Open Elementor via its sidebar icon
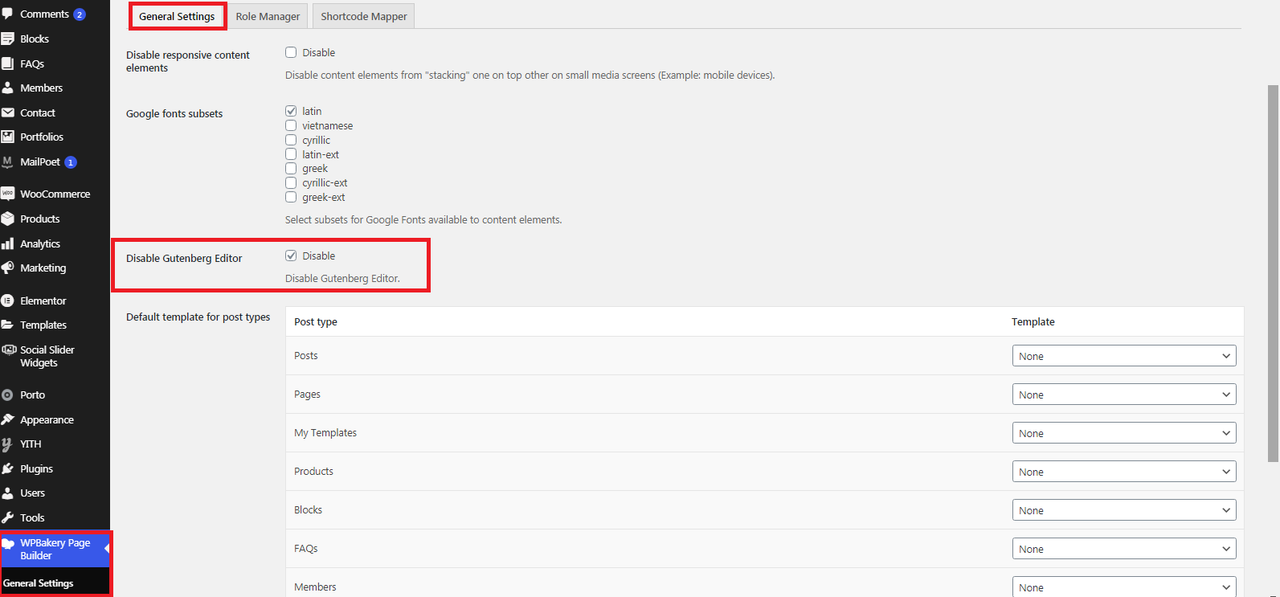Image resolution: width=1280 pixels, height=597 pixels. pyautogui.click(x=8, y=301)
